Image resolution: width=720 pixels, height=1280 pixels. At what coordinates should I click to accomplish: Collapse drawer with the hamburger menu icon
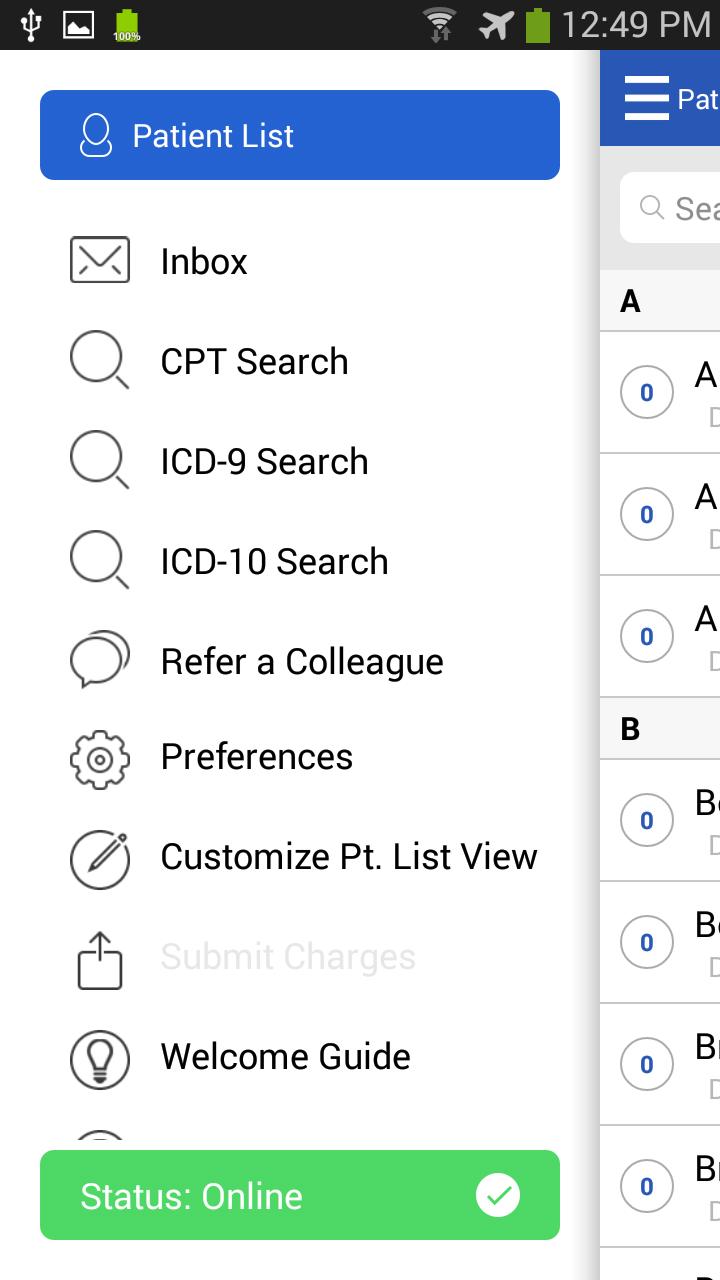coord(646,98)
